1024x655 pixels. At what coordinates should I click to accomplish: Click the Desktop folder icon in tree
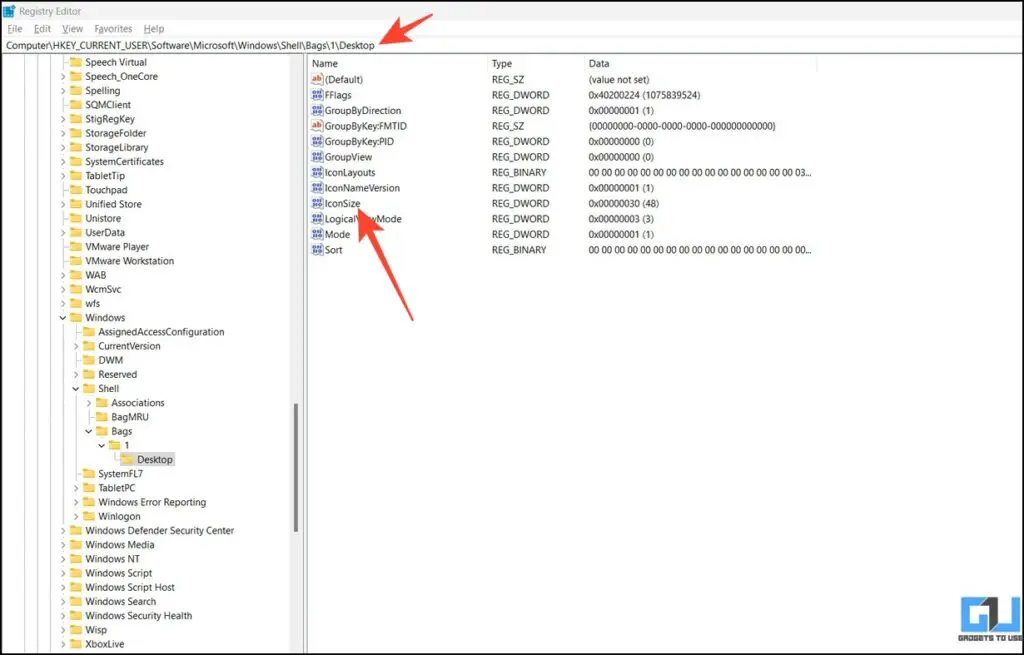[129, 459]
